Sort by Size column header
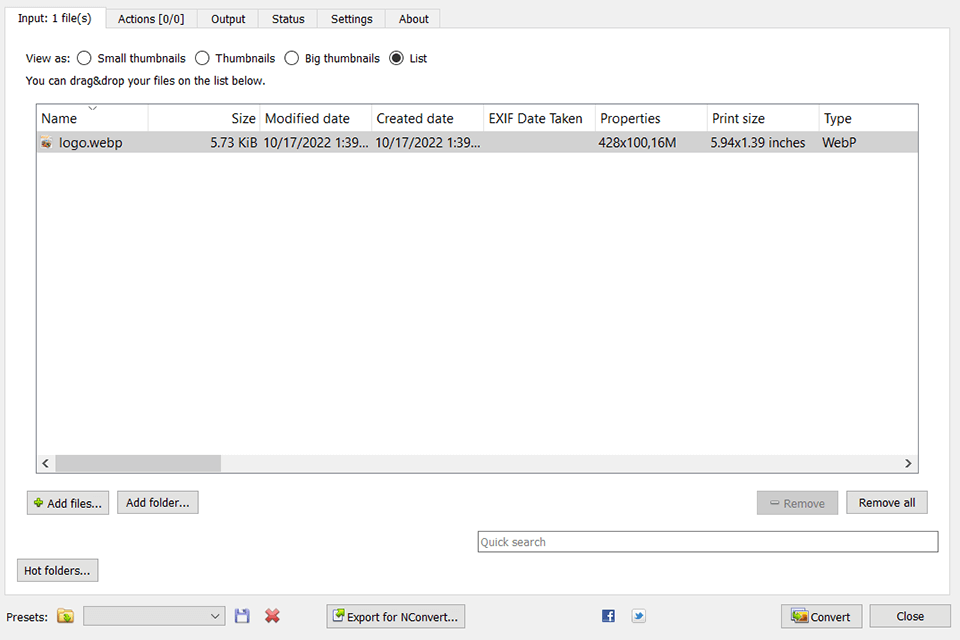The height and width of the screenshot is (640, 960). pos(204,118)
